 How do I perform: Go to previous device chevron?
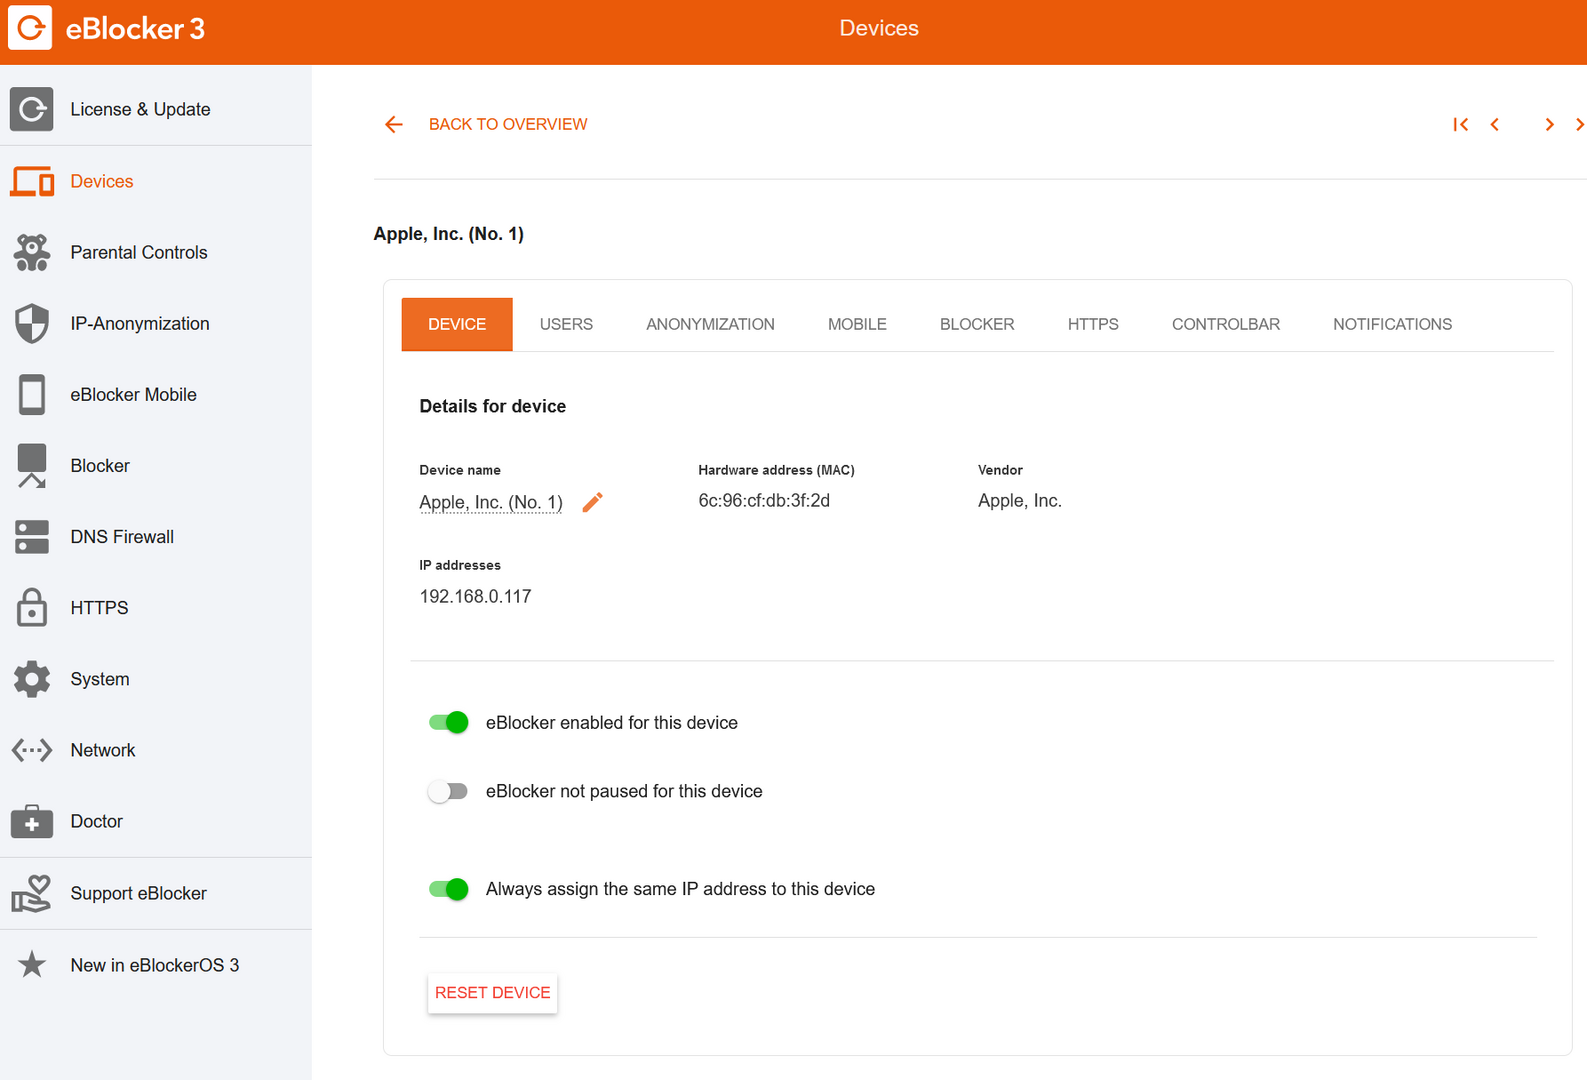[x=1495, y=124]
